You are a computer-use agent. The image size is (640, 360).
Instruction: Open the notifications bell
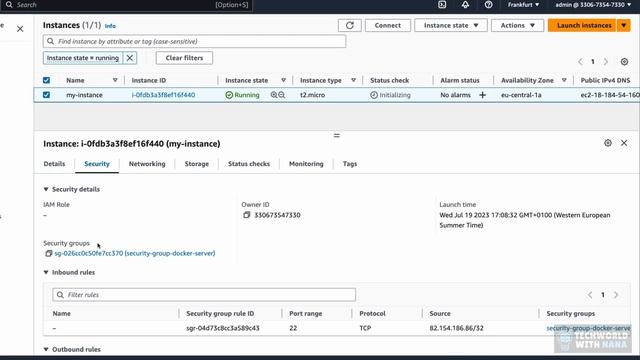coord(465,5)
